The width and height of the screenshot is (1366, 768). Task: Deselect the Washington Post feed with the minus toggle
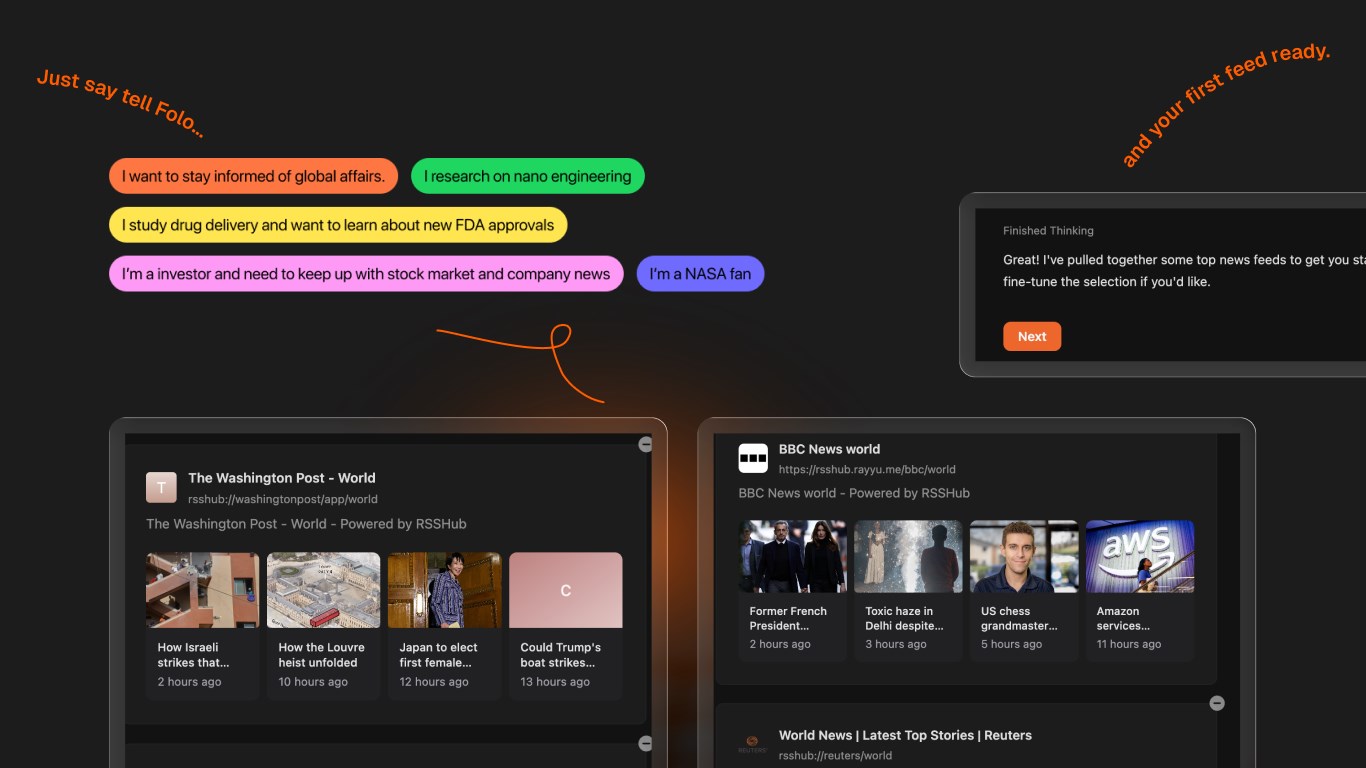[646, 444]
